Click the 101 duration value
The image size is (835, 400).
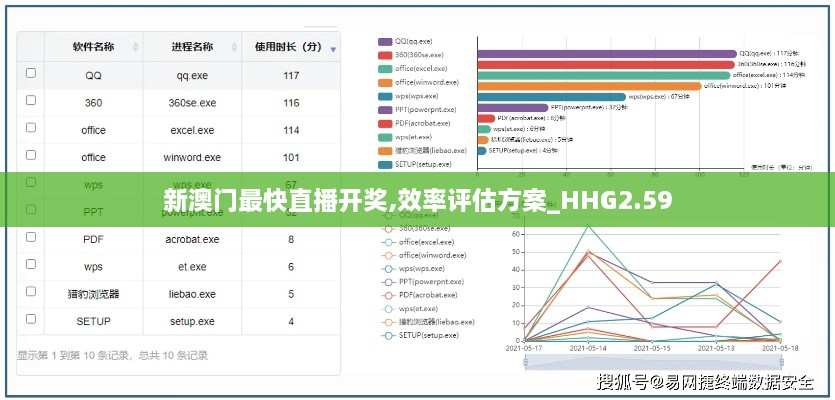(291, 158)
